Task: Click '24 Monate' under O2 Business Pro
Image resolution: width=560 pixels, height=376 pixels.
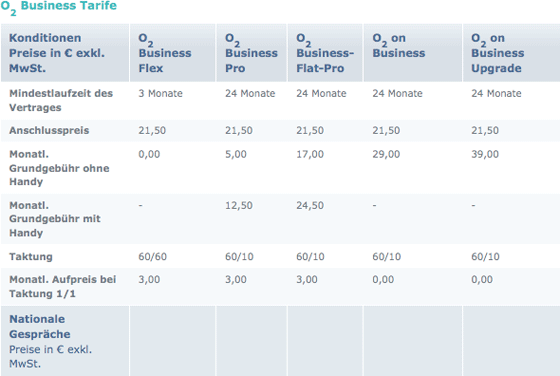Action: [x=250, y=93]
